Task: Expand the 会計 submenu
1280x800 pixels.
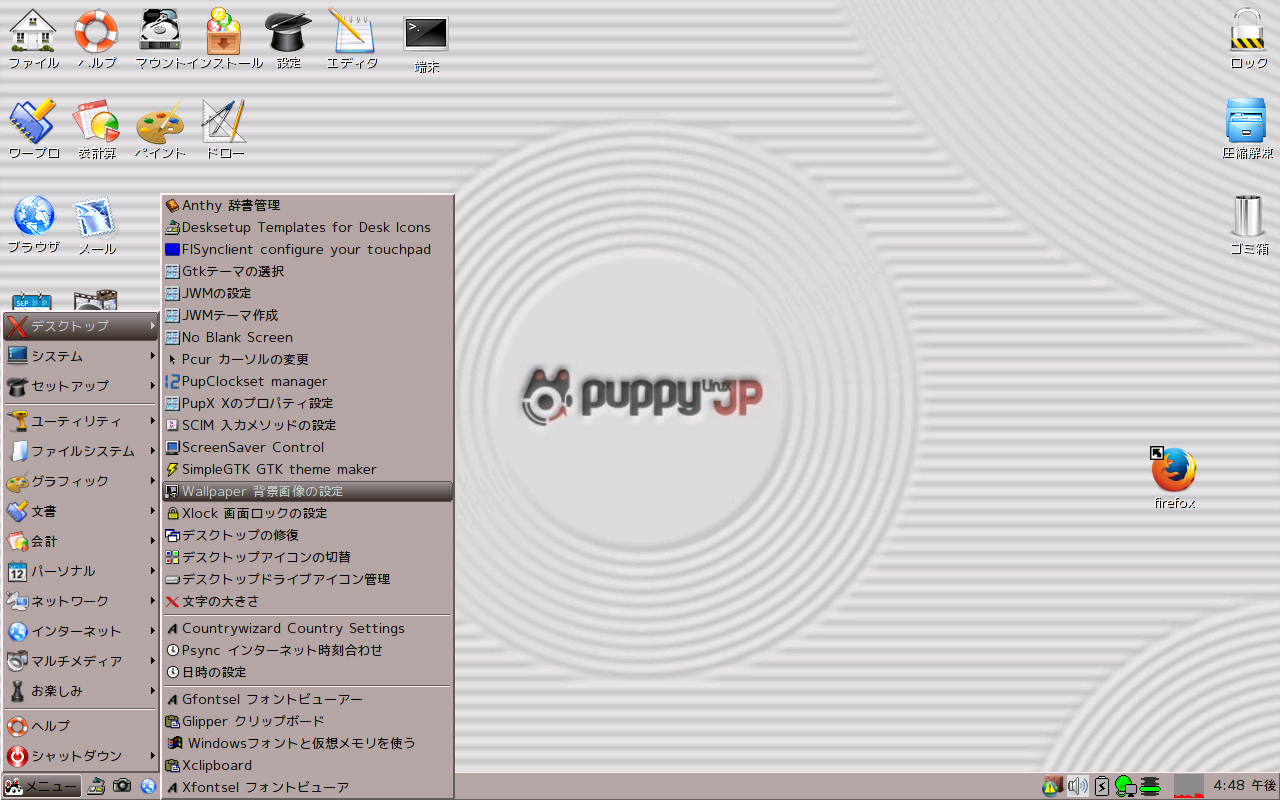Action: tap(80, 541)
